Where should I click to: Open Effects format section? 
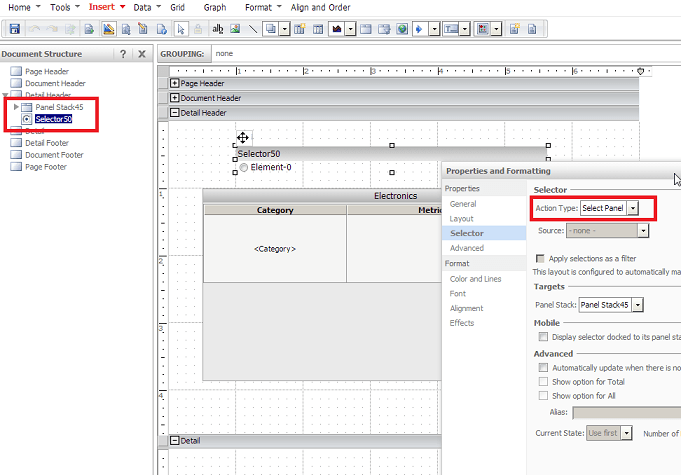462,323
